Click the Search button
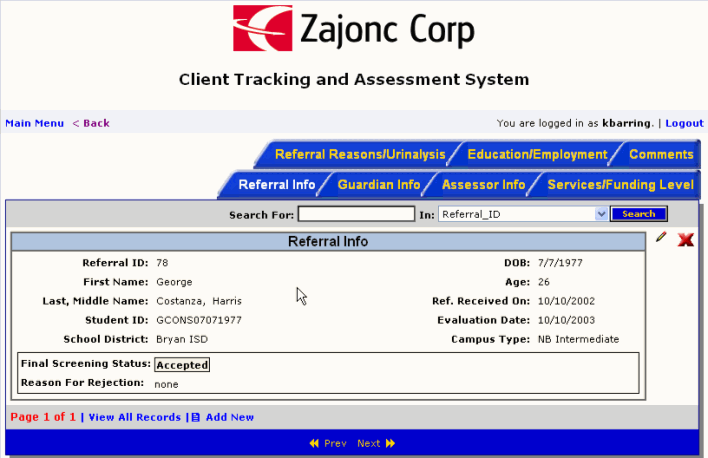This screenshot has width=708, height=458. point(638,214)
